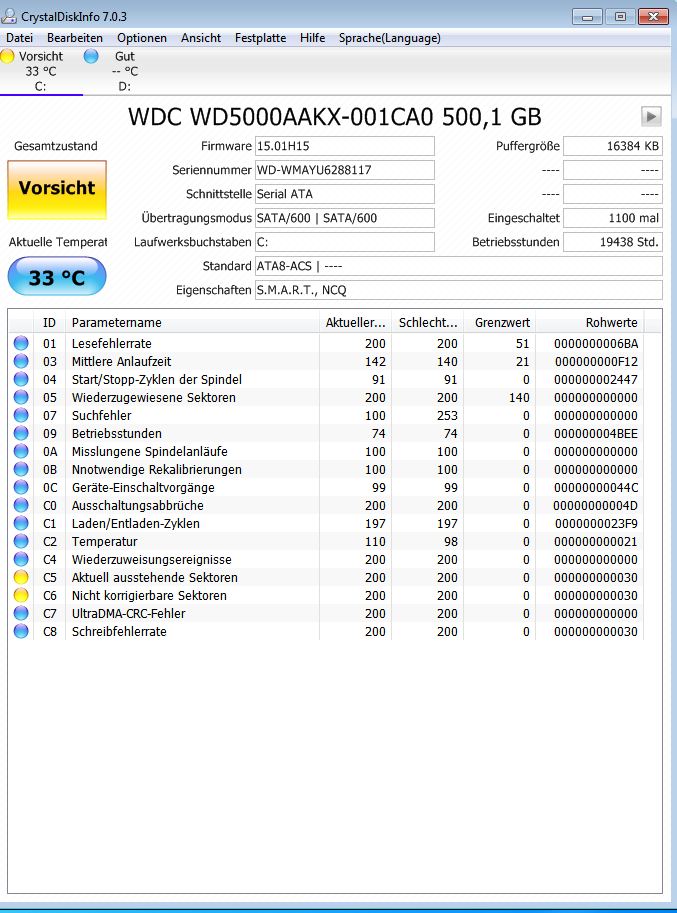
Task: Click the blue status icon for Lesefehlerrate
Action: [21, 343]
